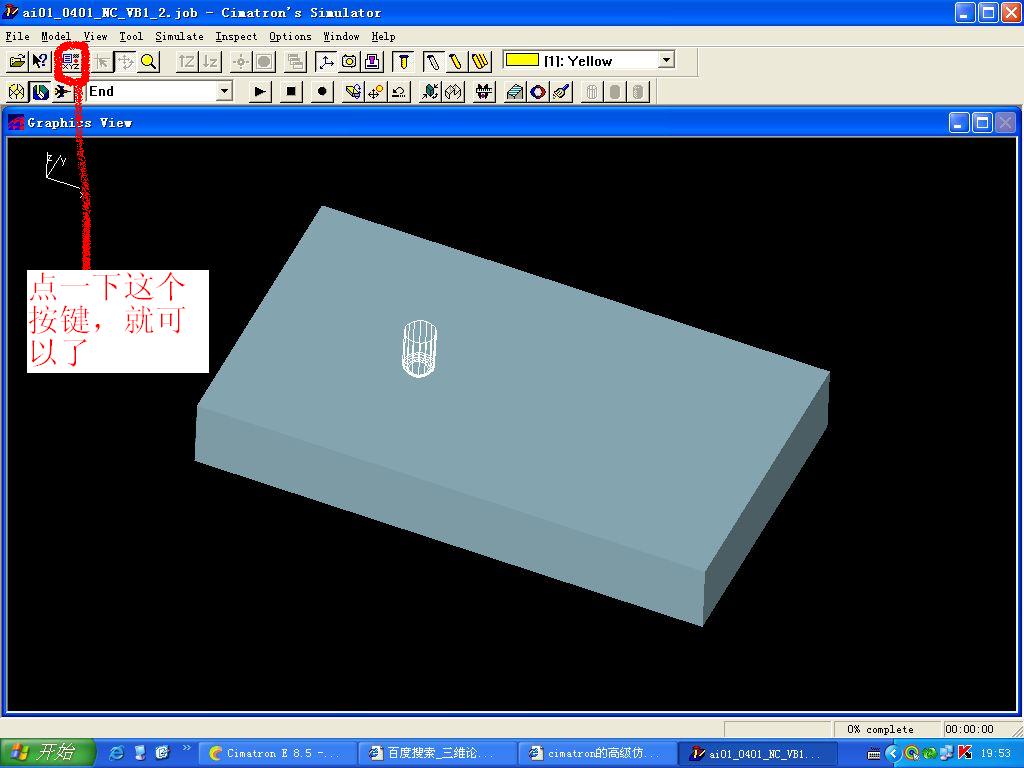
Task: Click the wireframe globe view icon
Action: tap(17, 91)
